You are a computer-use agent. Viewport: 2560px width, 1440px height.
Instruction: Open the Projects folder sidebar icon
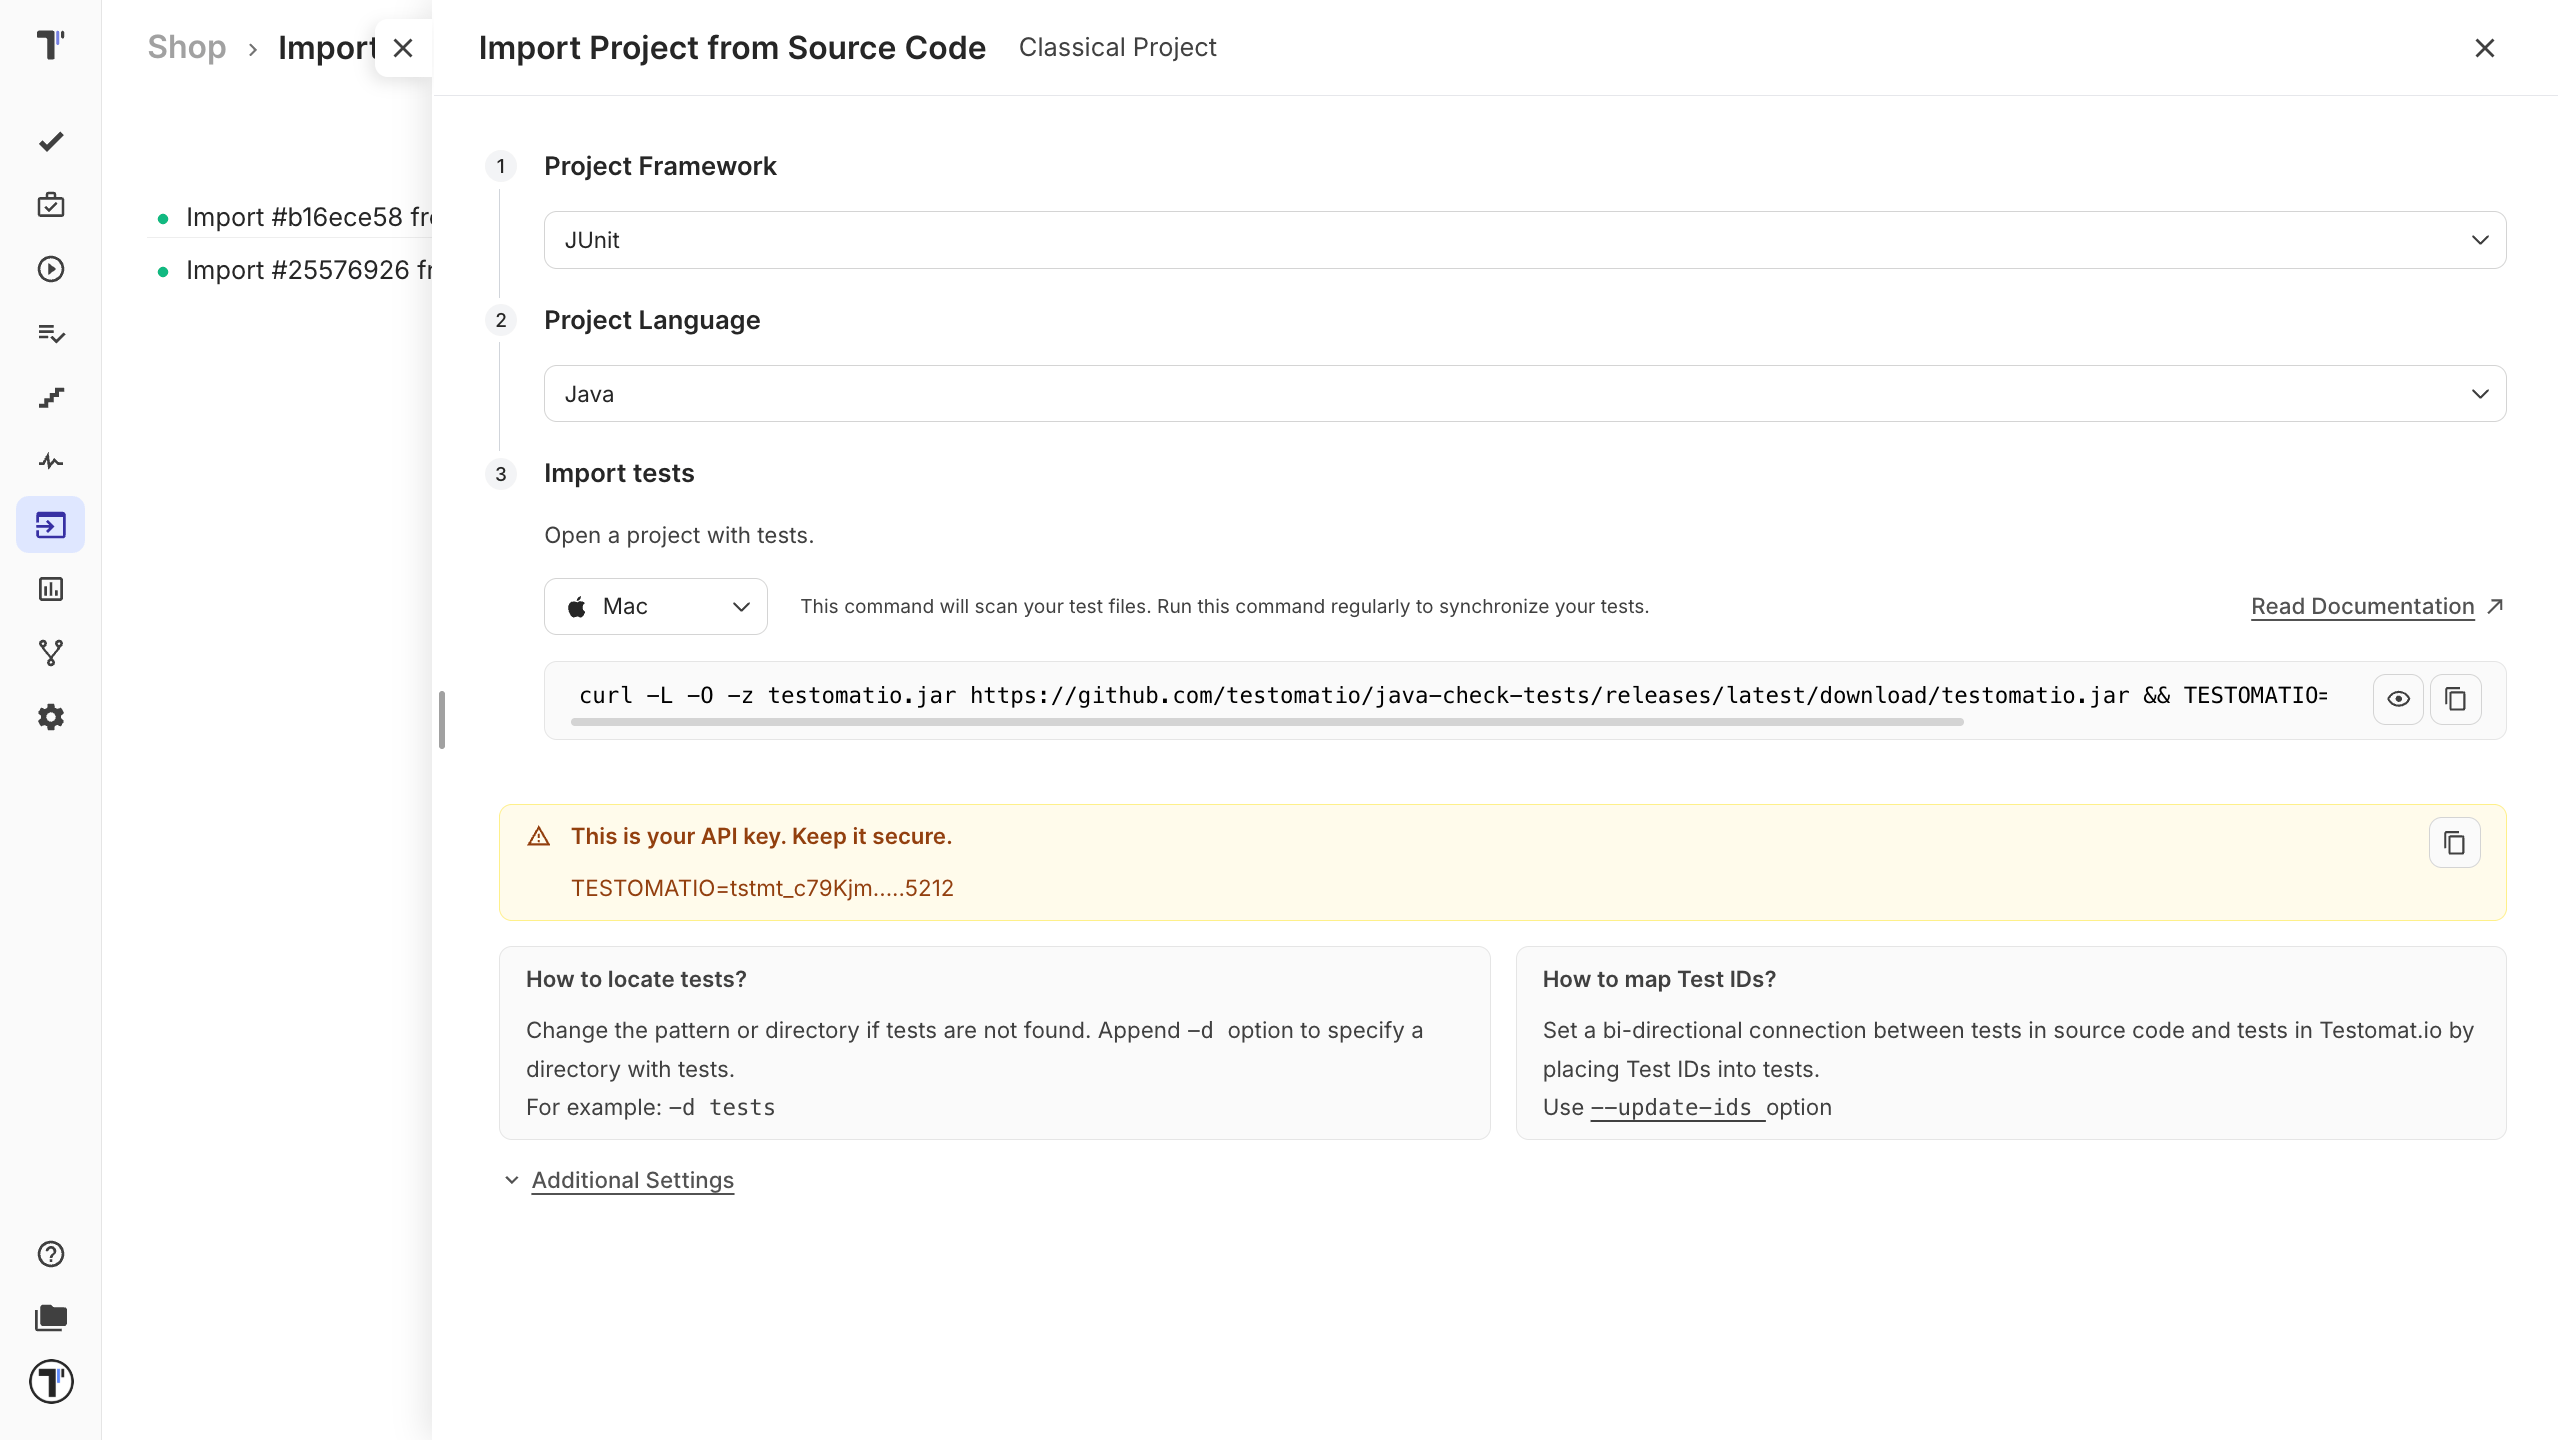(x=51, y=1318)
